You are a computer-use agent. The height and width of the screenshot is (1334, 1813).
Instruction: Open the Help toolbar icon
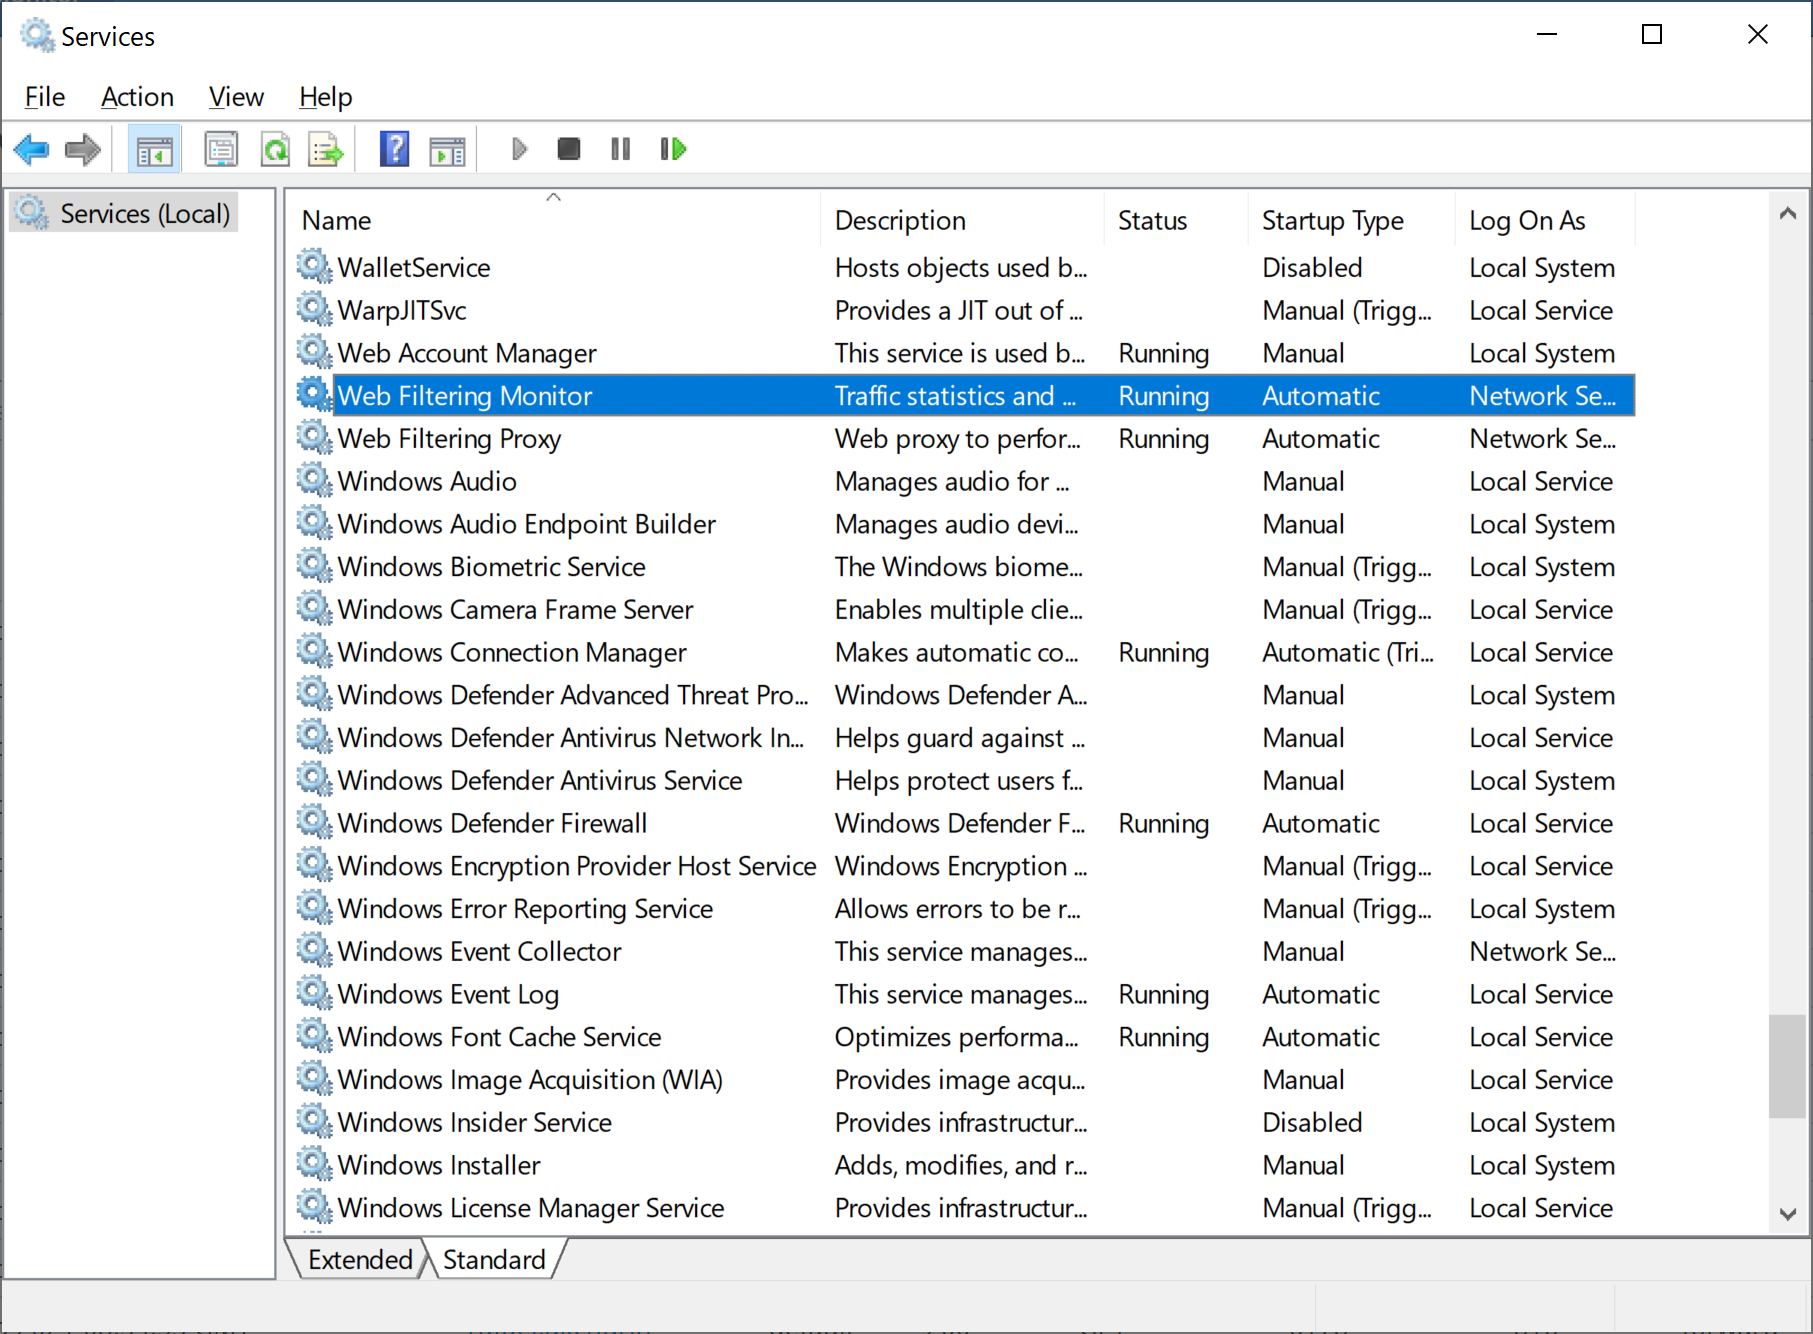[x=394, y=150]
